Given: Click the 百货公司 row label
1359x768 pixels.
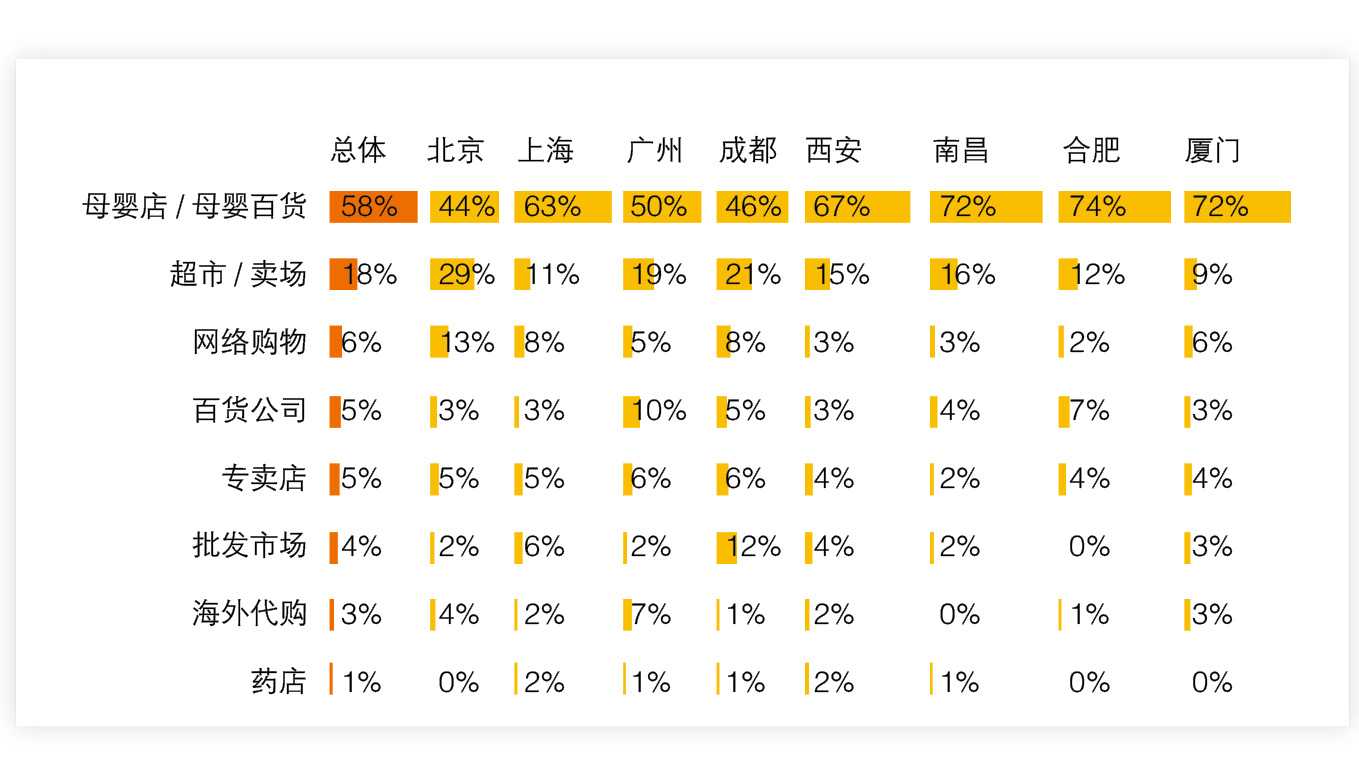Looking at the screenshot, I should pos(249,410).
